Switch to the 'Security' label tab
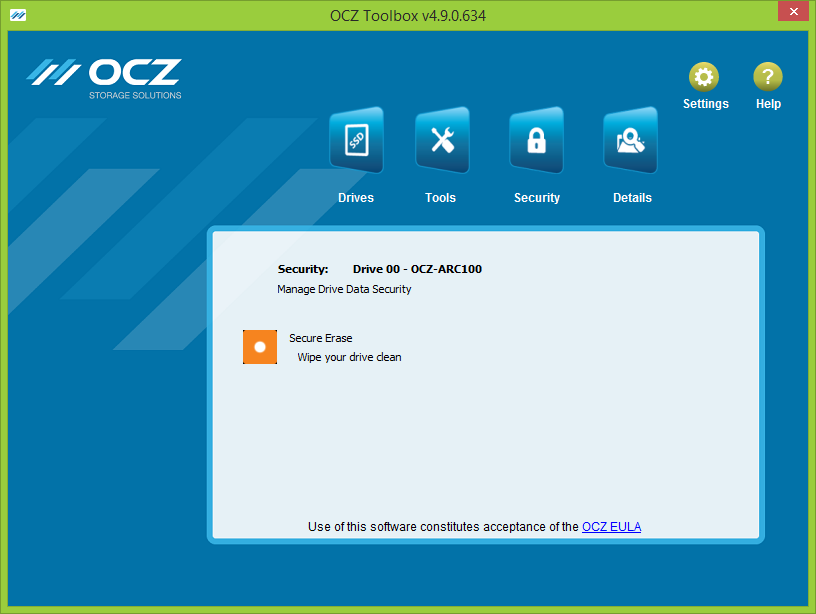Screen dimensions: 816x614 [537, 198]
